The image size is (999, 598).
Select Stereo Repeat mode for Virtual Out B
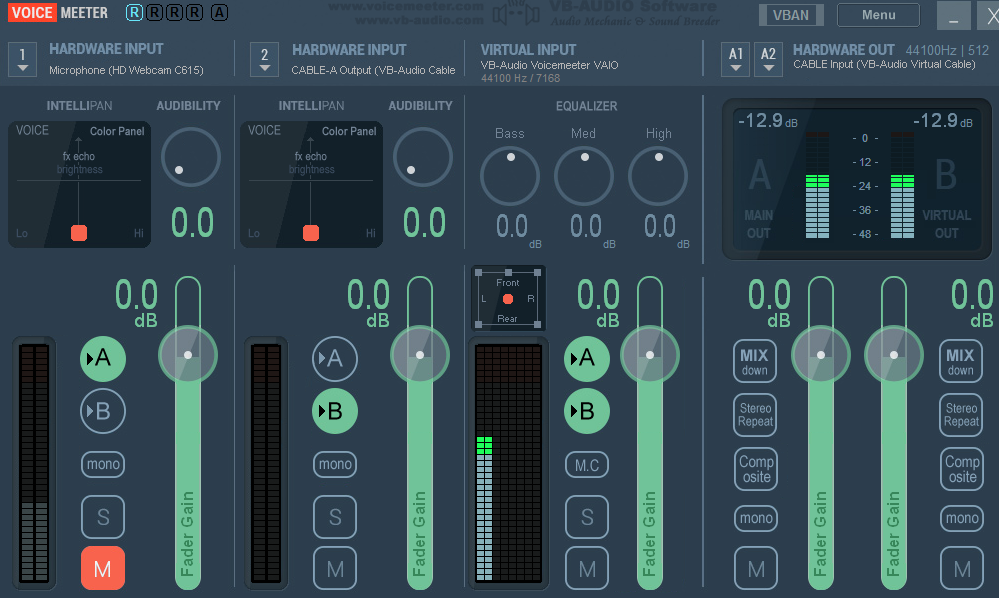coord(961,415)
